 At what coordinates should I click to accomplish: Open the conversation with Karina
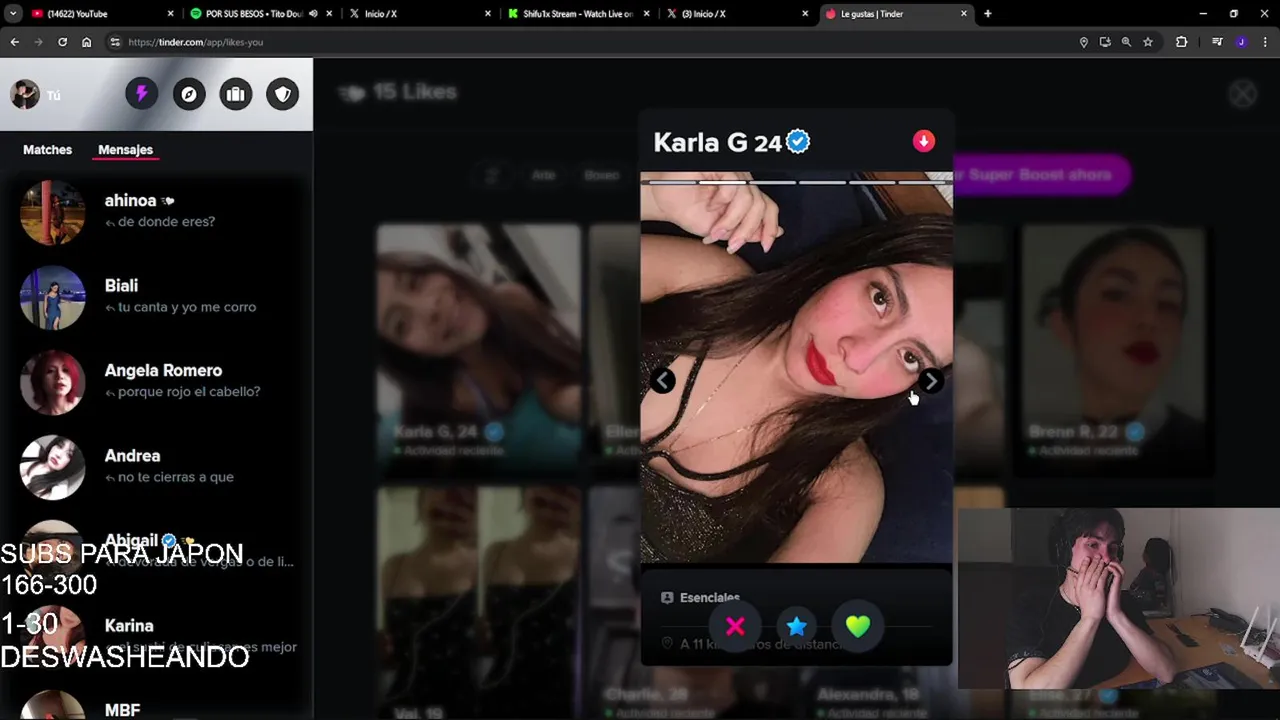tap(156, 637)
